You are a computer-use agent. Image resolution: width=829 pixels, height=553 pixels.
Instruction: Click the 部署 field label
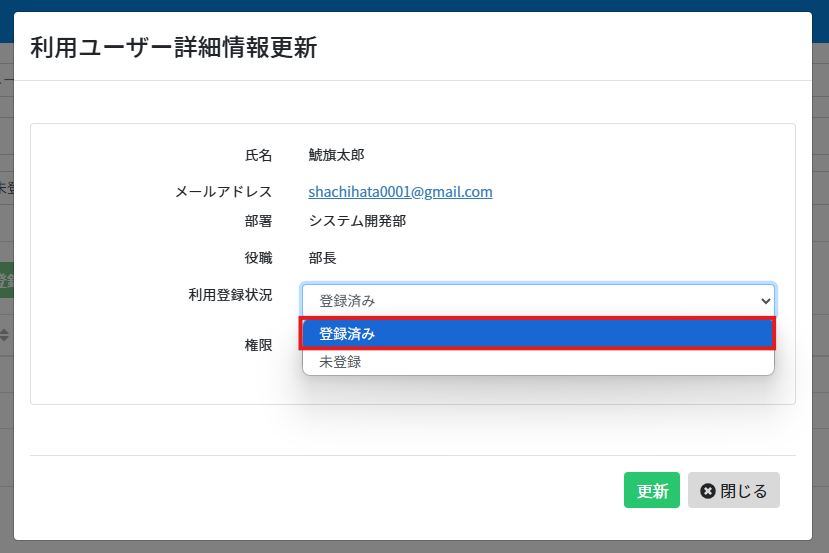258,221
